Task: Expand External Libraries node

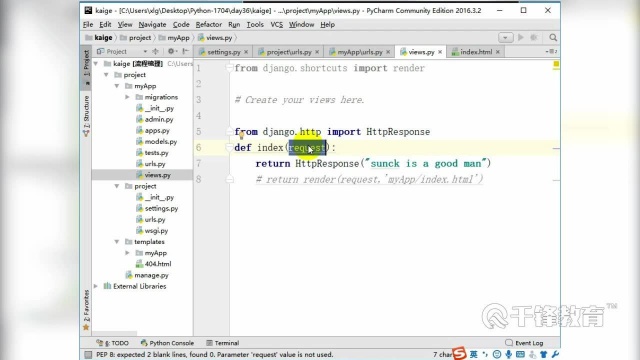Action: click(96, 286)
